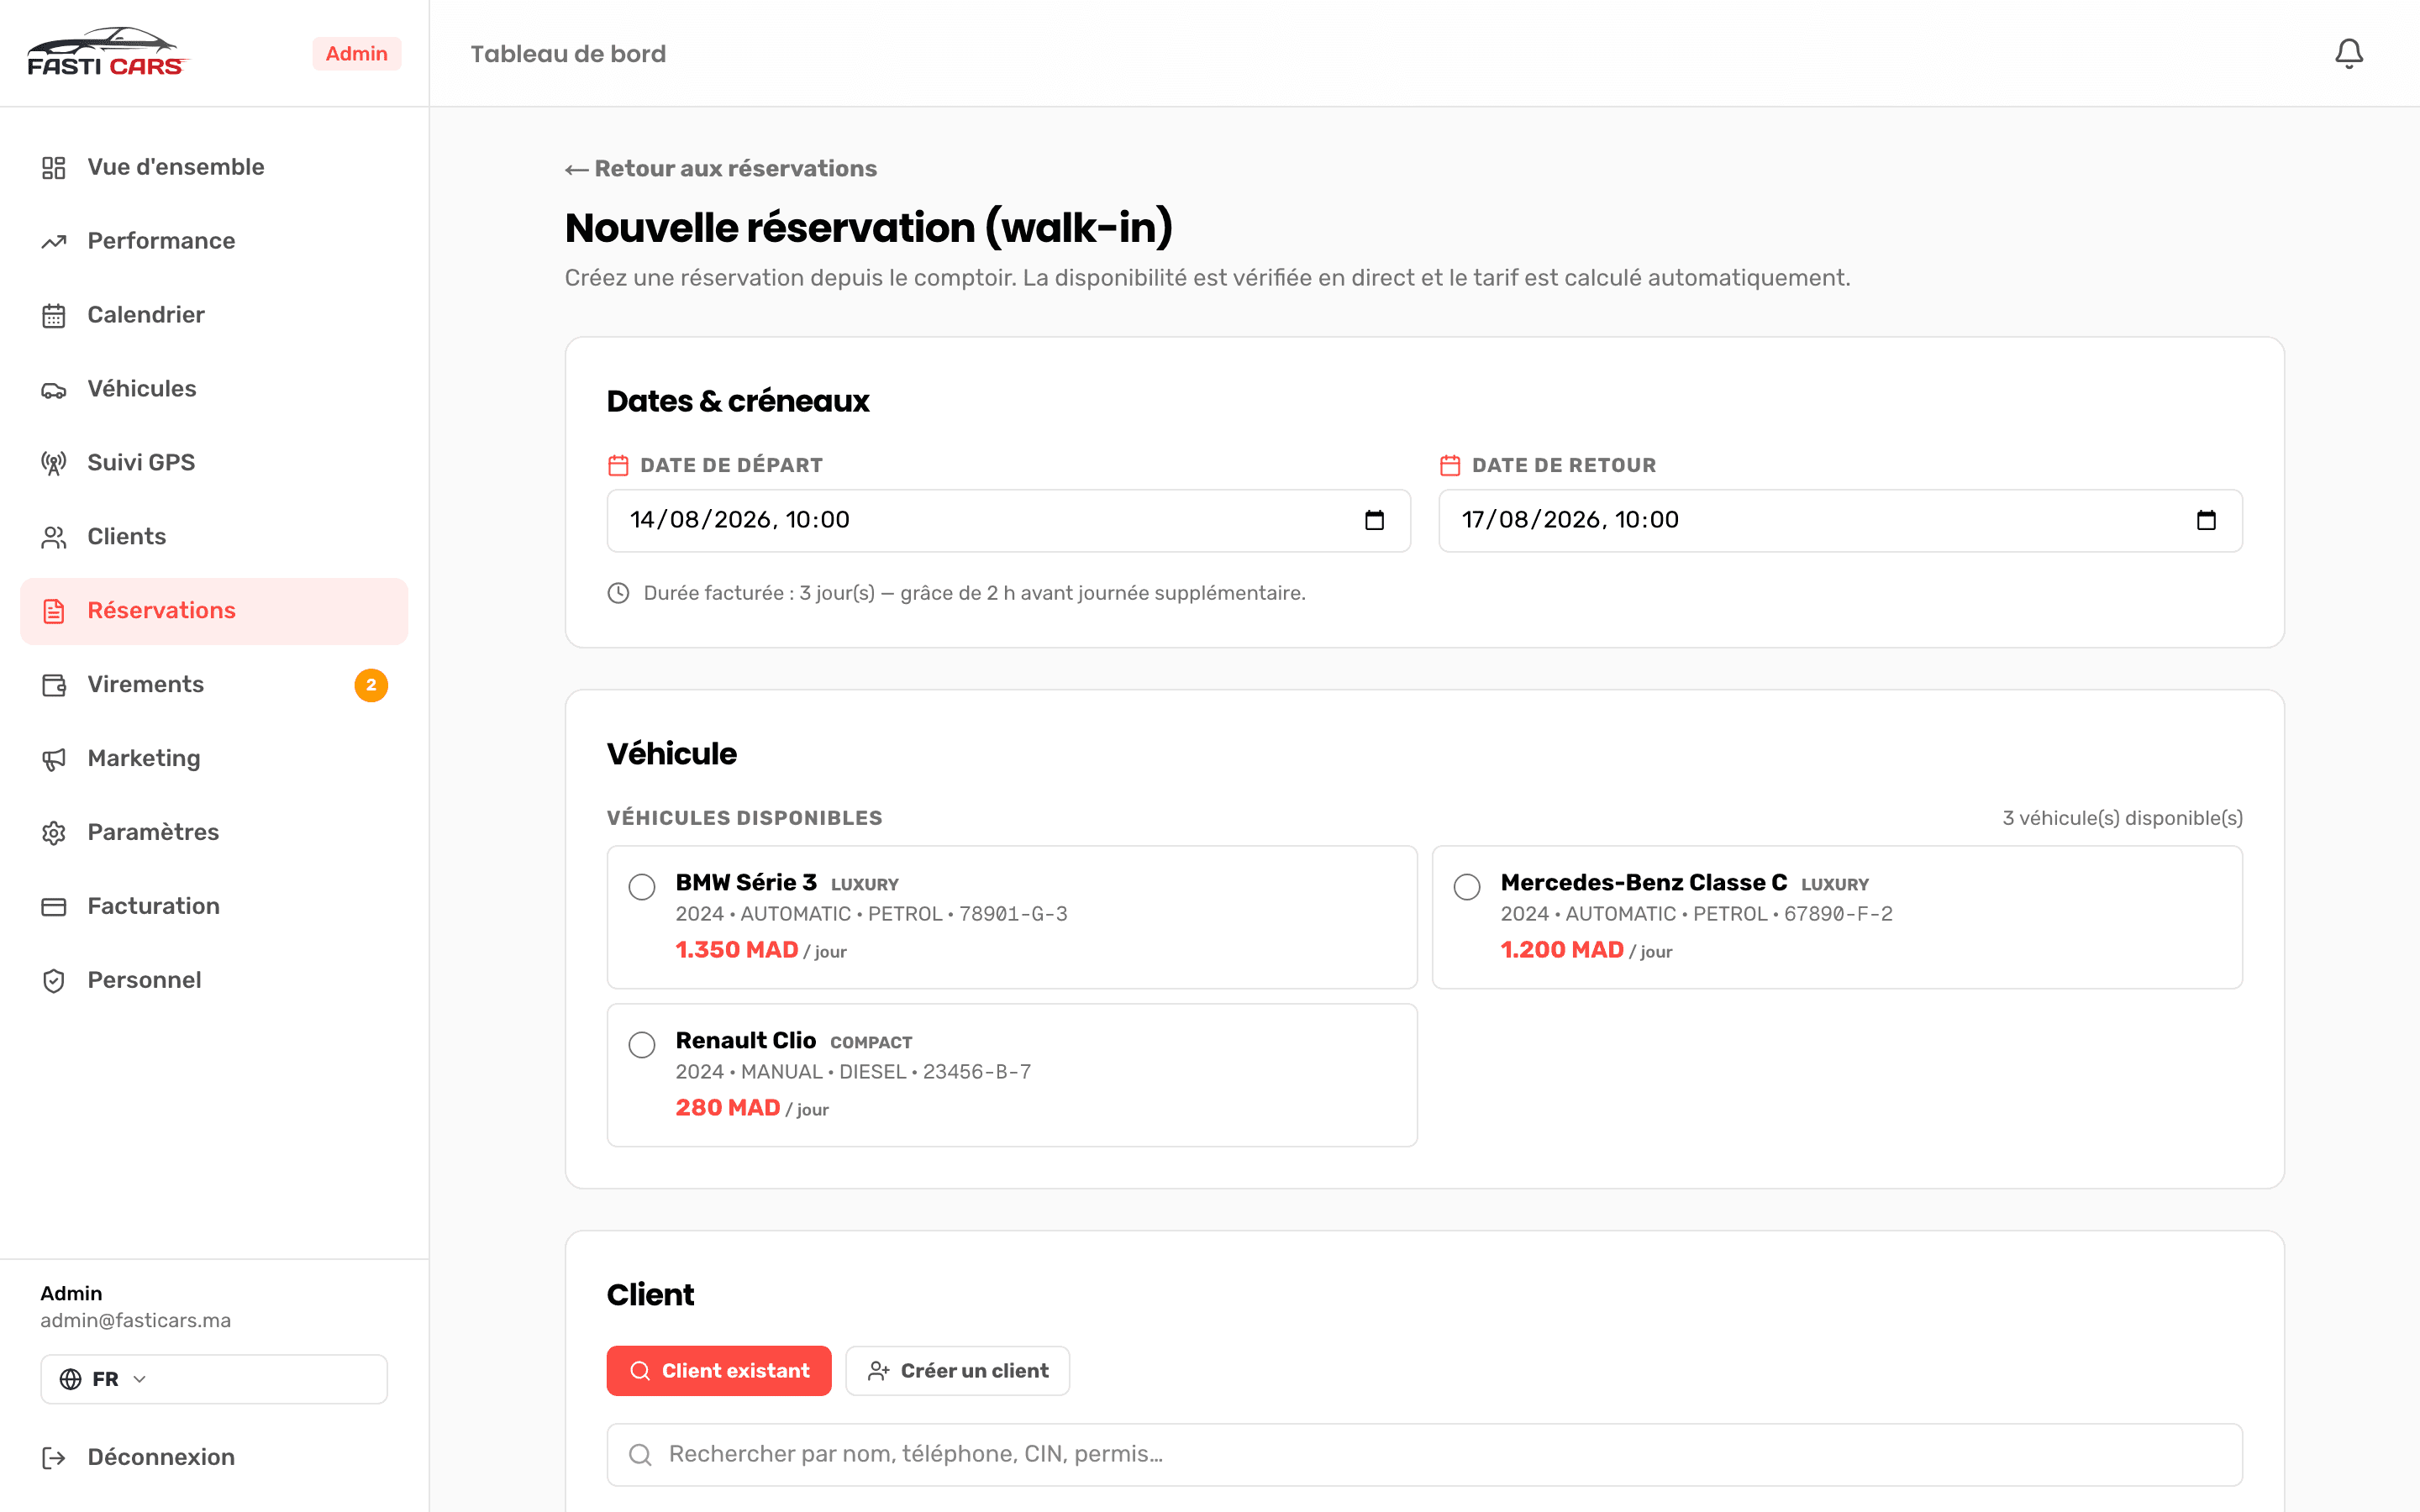
Task: Go to the Performance section
Action: (214, 241)
